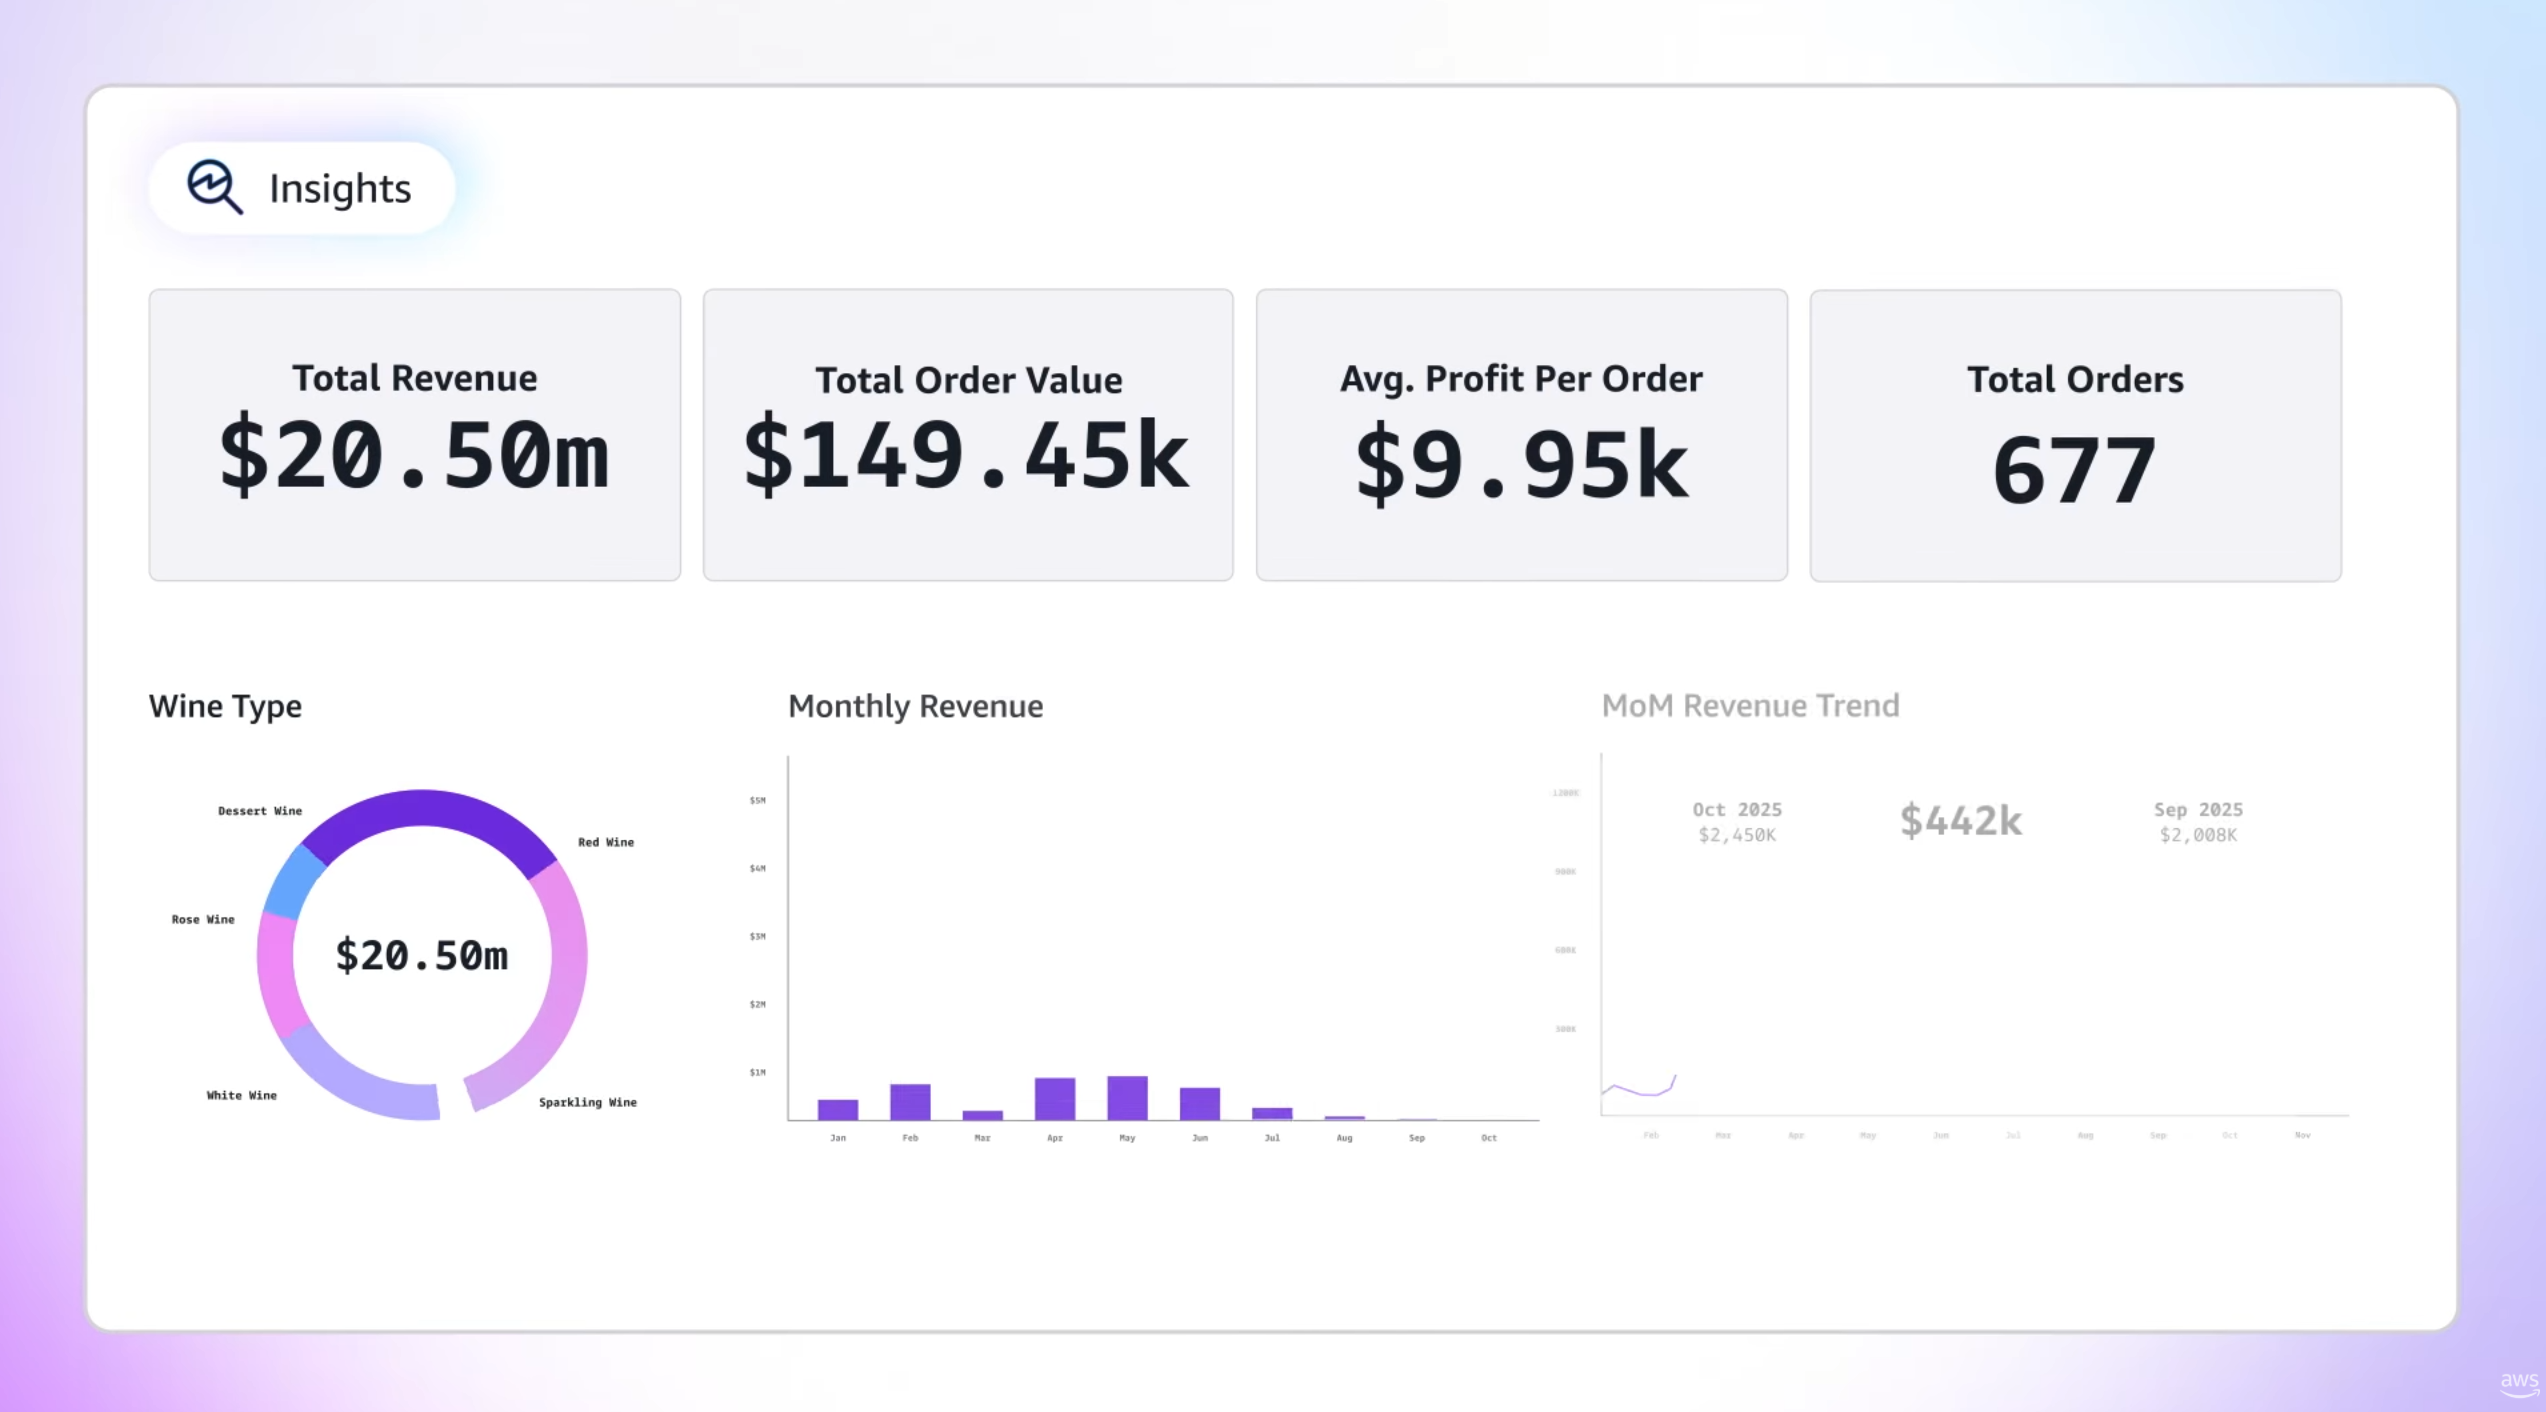2546x1412 pixels.
Task: Select the Total Order Value card
Action: coord(967,435)
